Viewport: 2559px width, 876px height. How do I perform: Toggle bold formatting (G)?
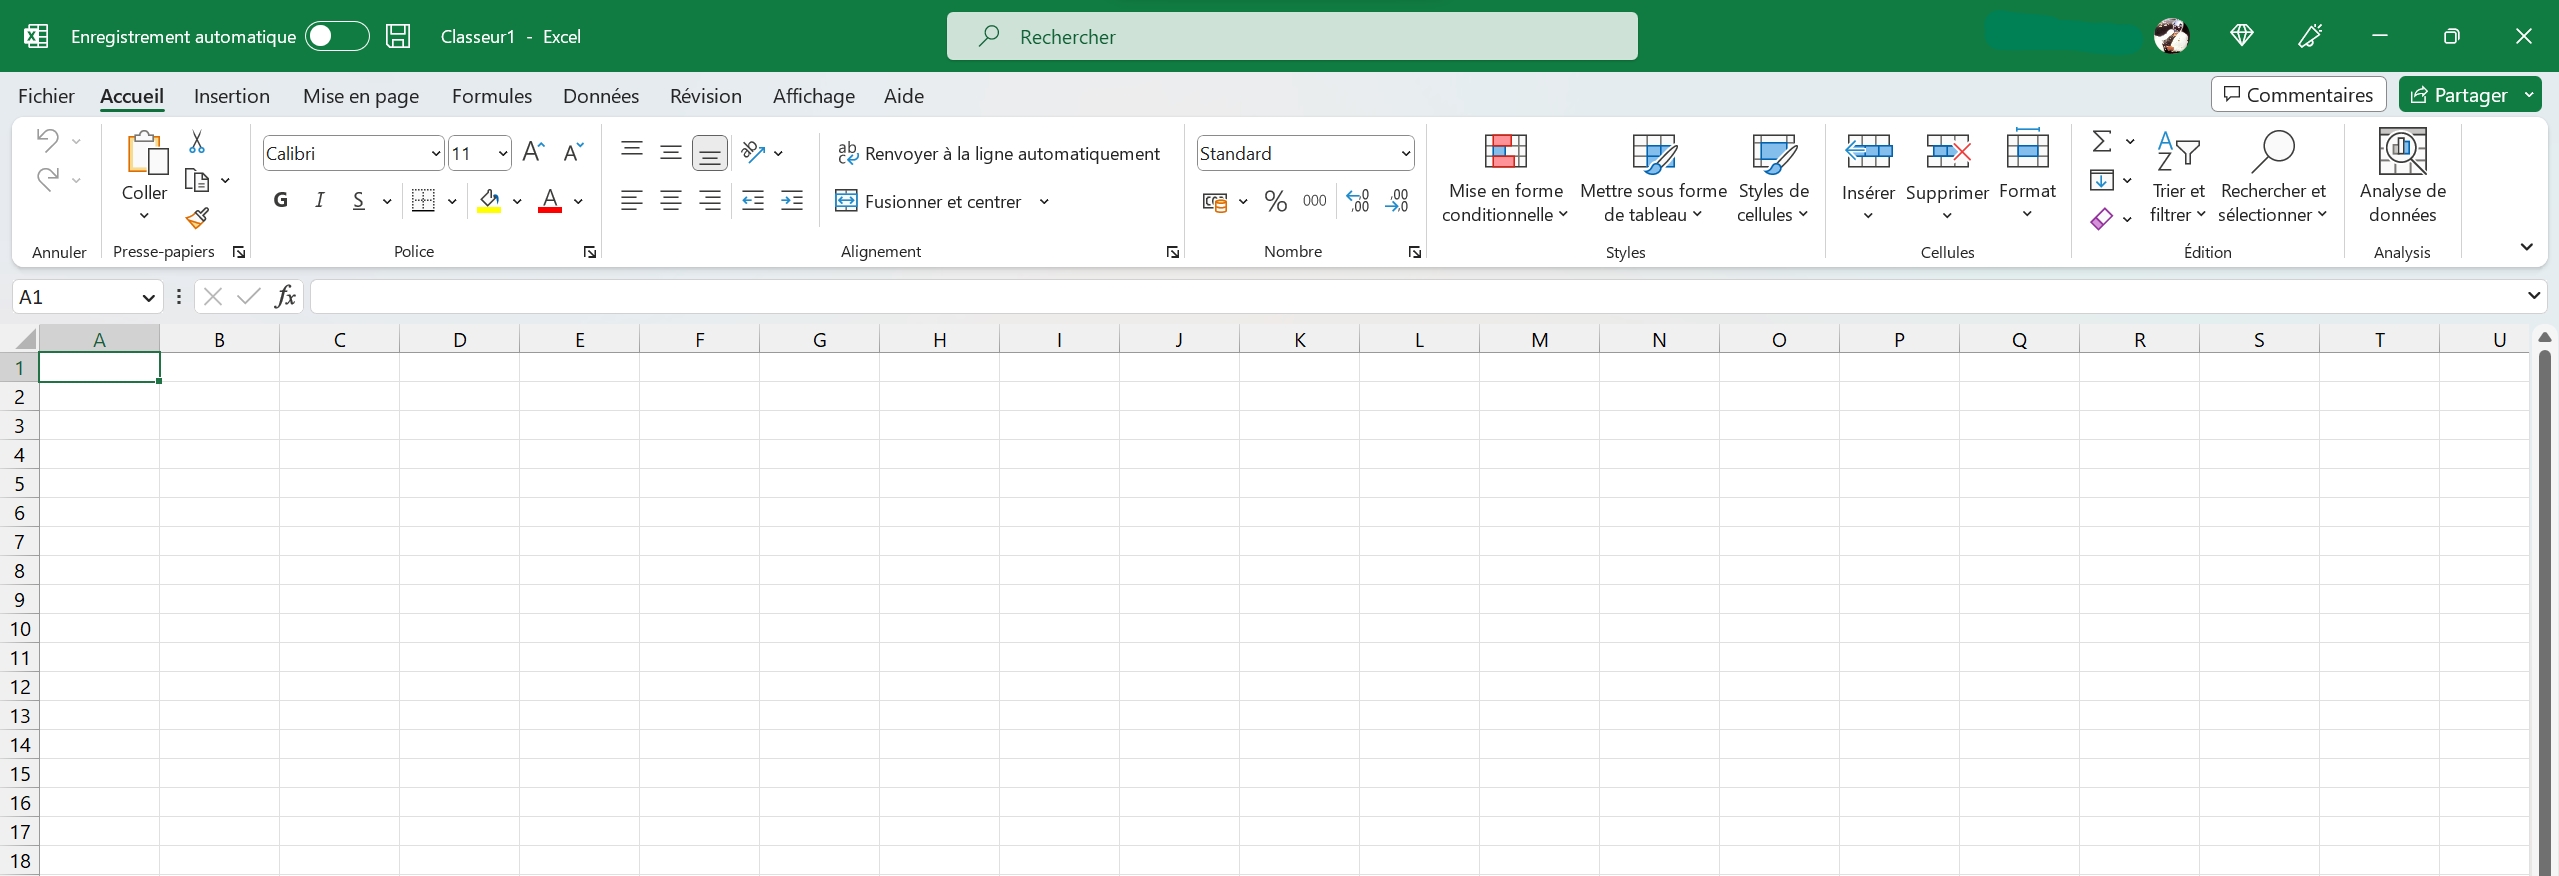(x=281, y=201)
